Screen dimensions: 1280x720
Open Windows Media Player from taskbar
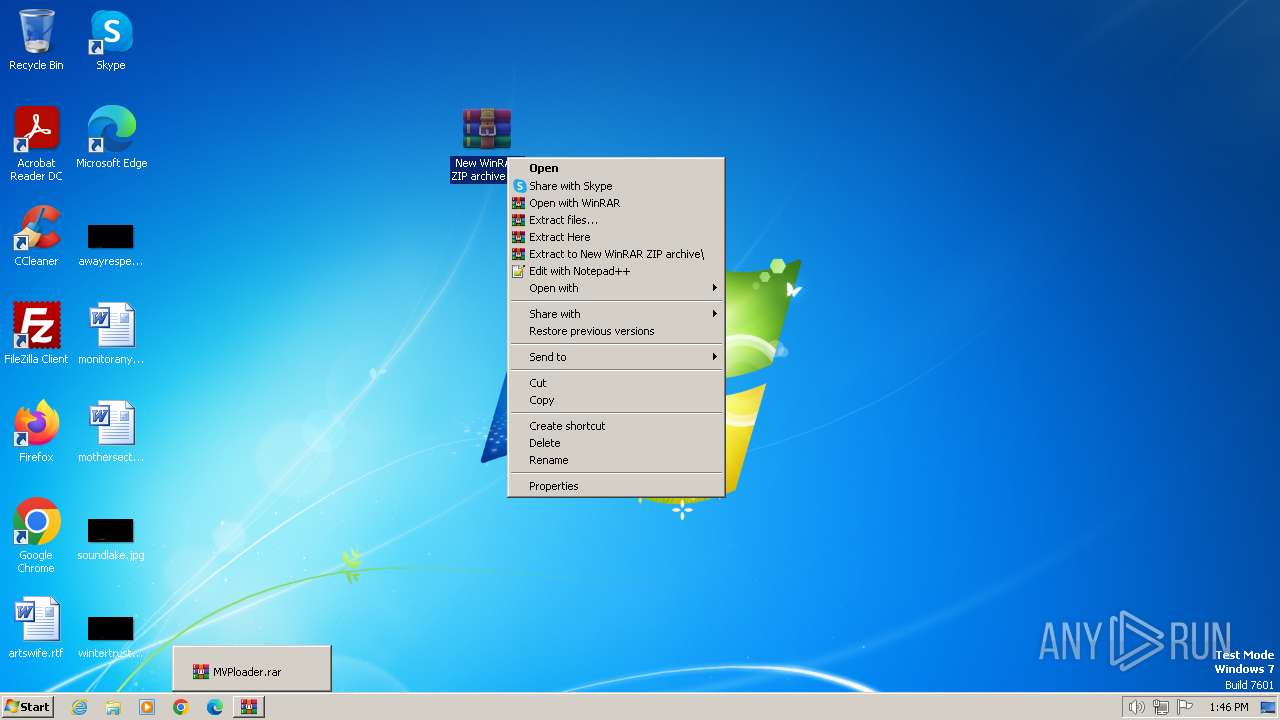click(x=147, y=707)
